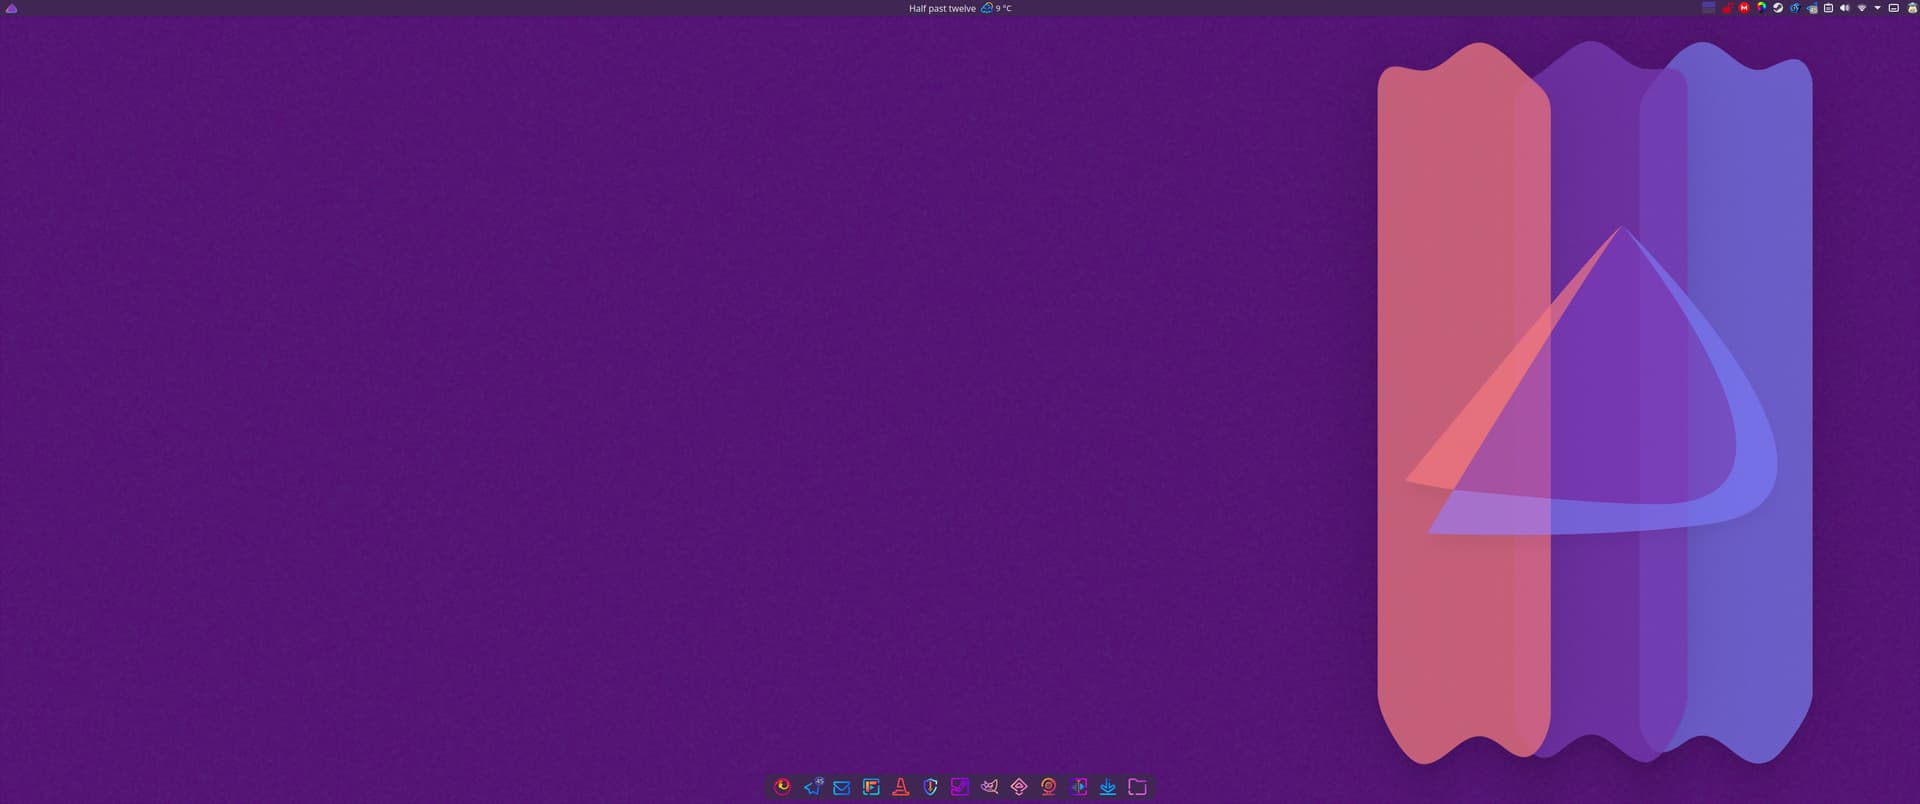Viewport: 1920px width, 804px height.
Task: Open VLC traffic cone in the dock
Action: coord(901,787)
